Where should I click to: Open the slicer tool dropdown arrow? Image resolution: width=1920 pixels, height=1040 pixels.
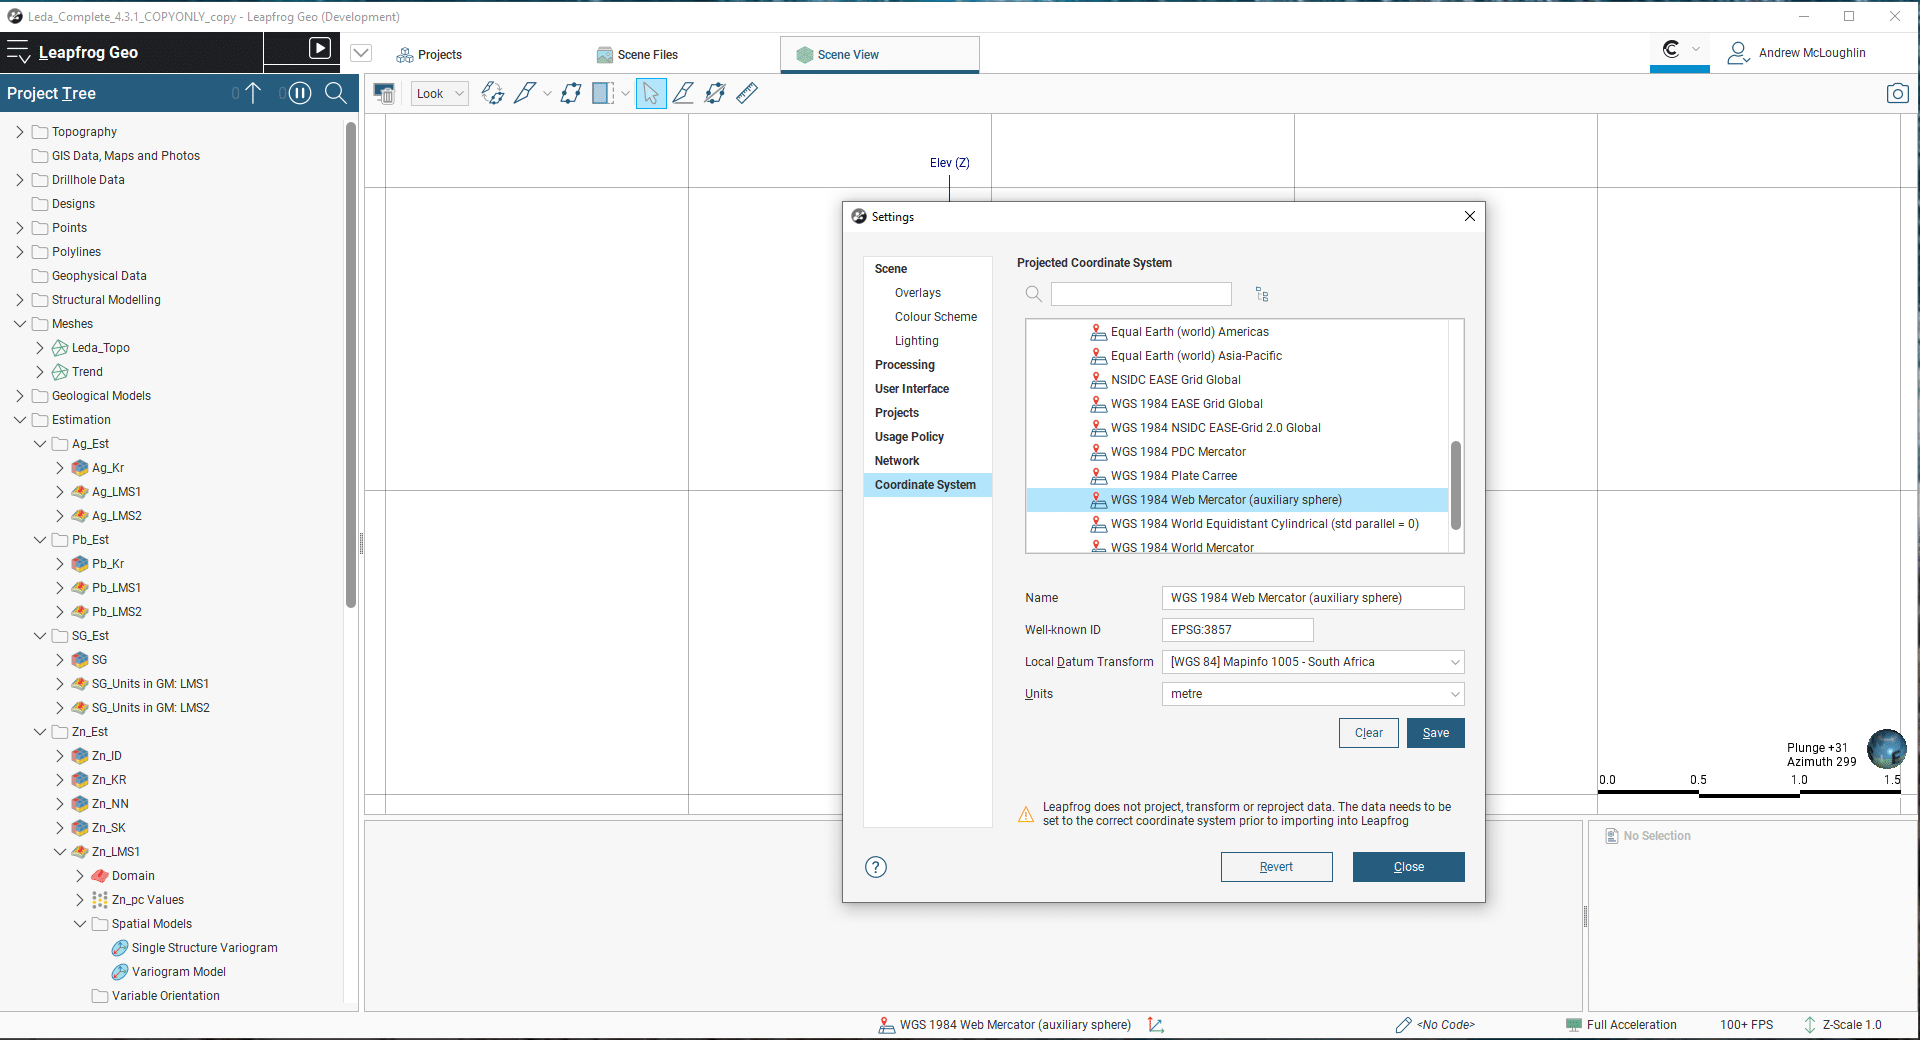pos(547,93)
